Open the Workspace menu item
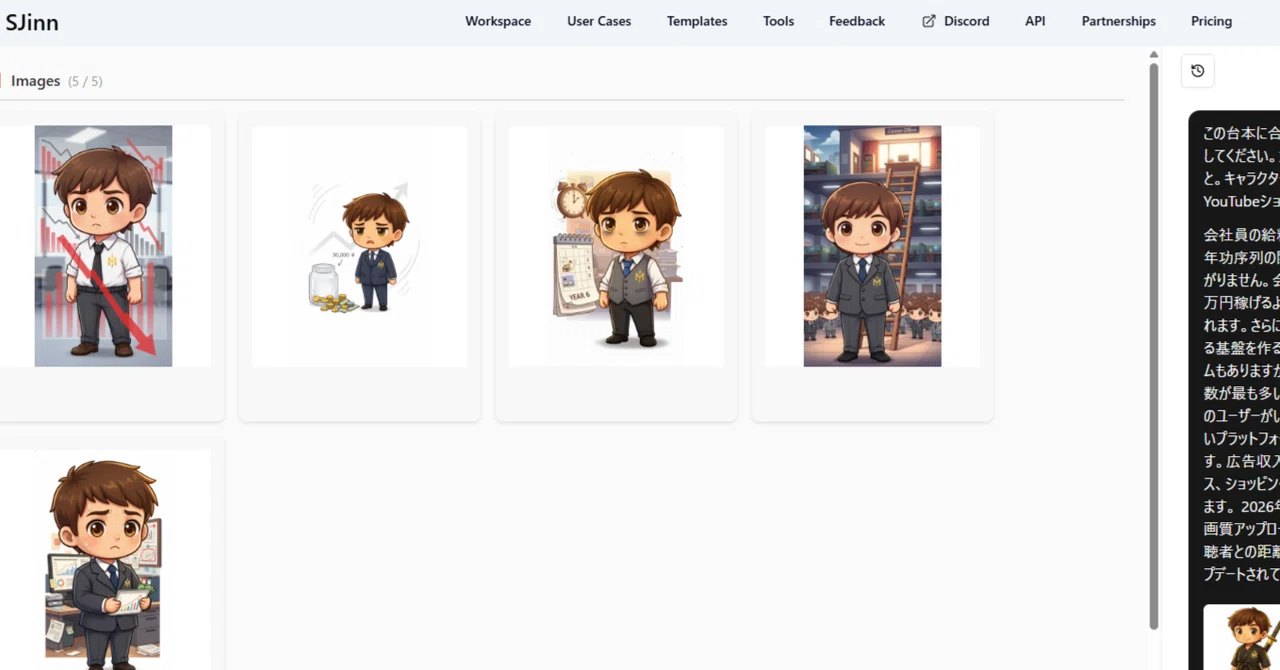Screen dimensions: 1280x670 tap(498, 21)
